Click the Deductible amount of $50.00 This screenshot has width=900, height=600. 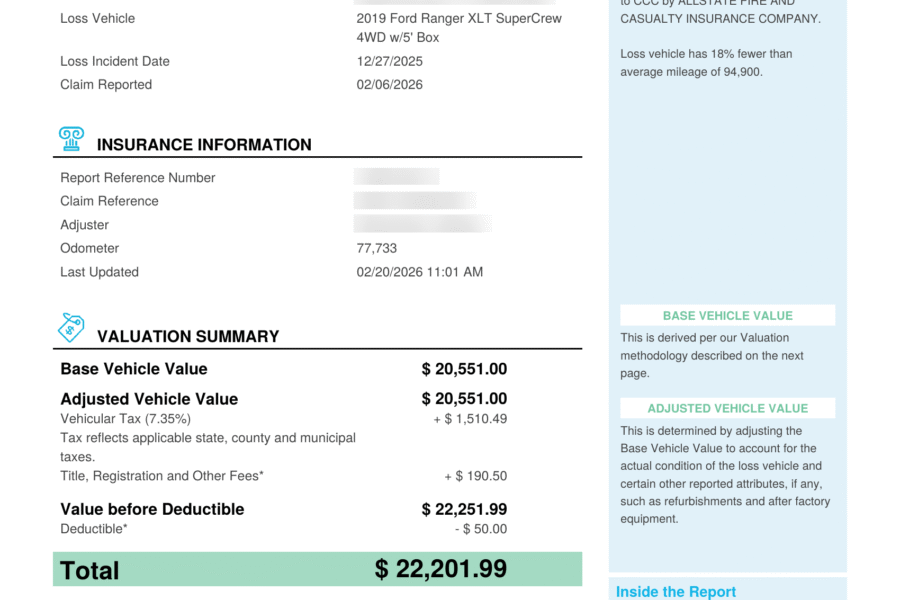[x=480, y=529]
